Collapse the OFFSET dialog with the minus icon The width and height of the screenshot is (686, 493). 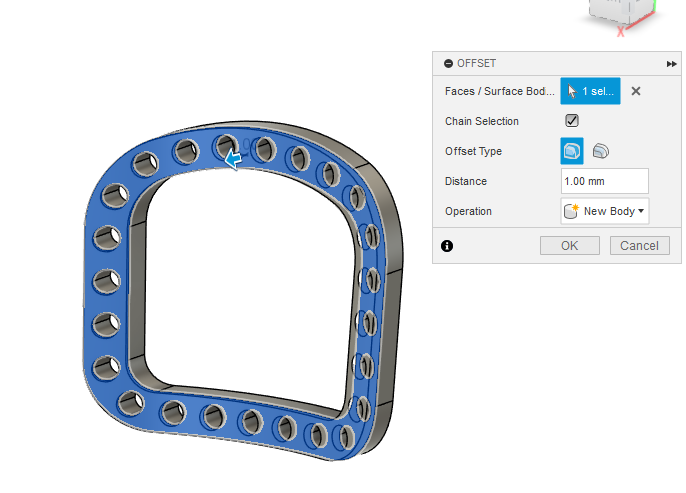(x=446, y=63)
